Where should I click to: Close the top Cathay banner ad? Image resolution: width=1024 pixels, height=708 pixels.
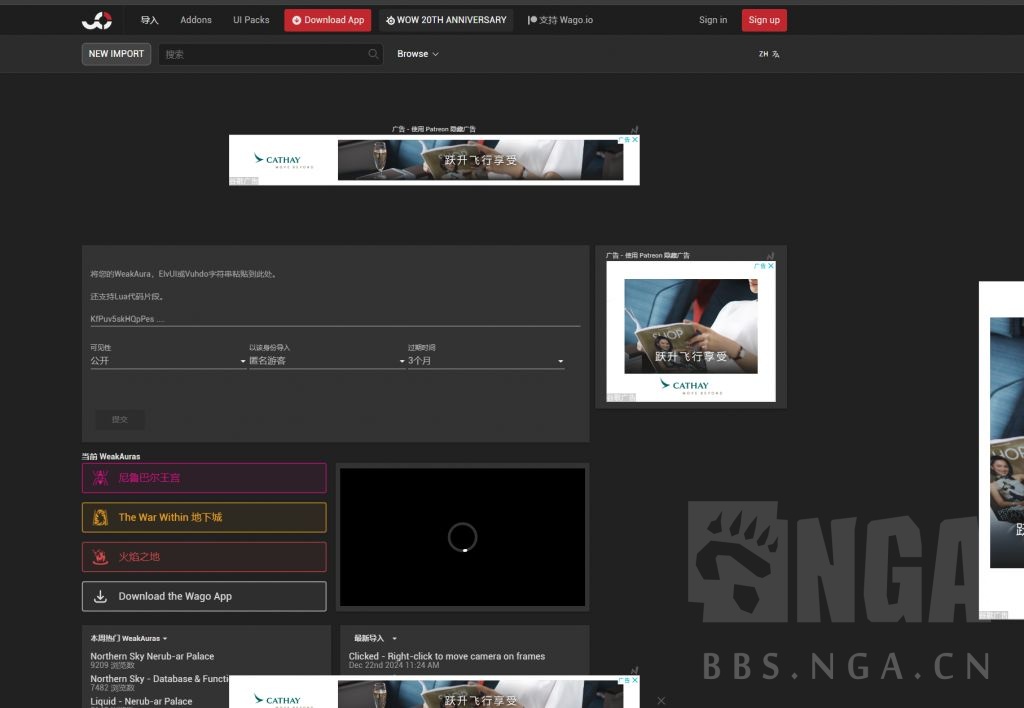634,140
